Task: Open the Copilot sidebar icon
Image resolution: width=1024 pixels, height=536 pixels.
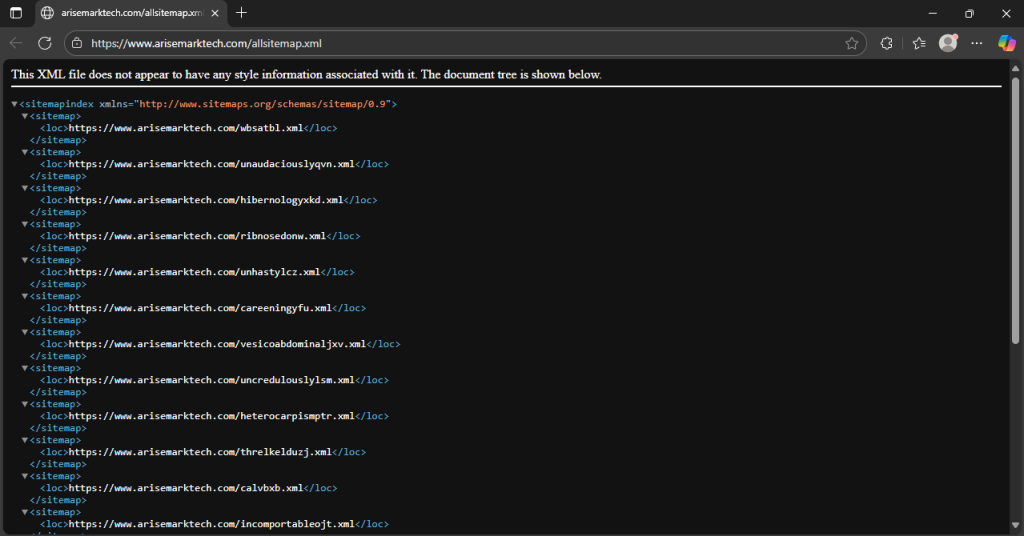Action: [1006, 43]
